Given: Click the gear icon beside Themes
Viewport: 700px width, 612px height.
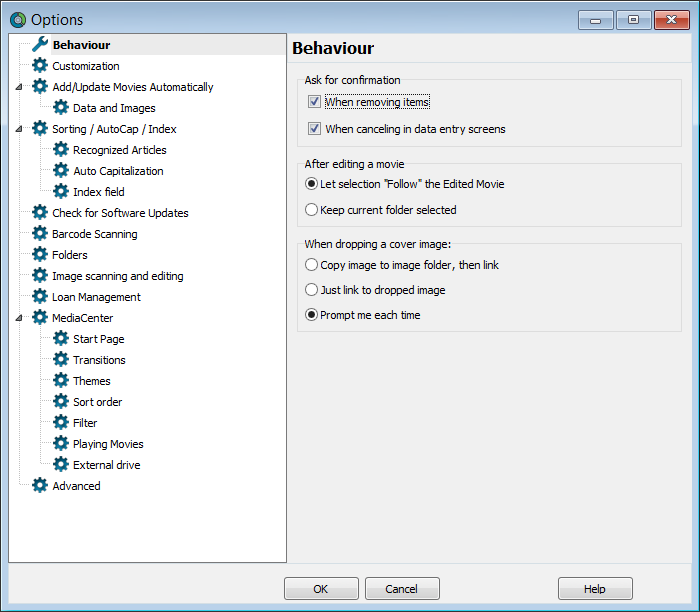Looking at the screenshot, I should 61,380.
